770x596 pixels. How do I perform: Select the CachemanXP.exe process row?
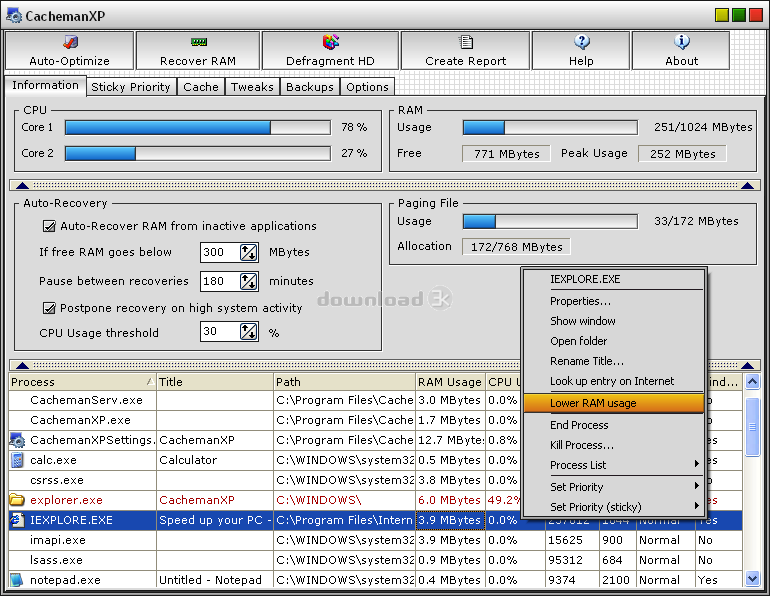click(375, 420)
